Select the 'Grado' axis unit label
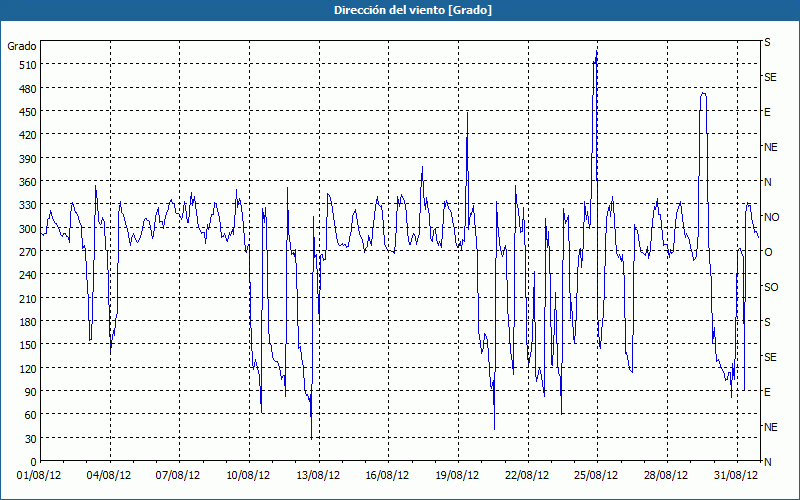Image resolution: width=800 pixels, height=500 pixels. (22, 46)
